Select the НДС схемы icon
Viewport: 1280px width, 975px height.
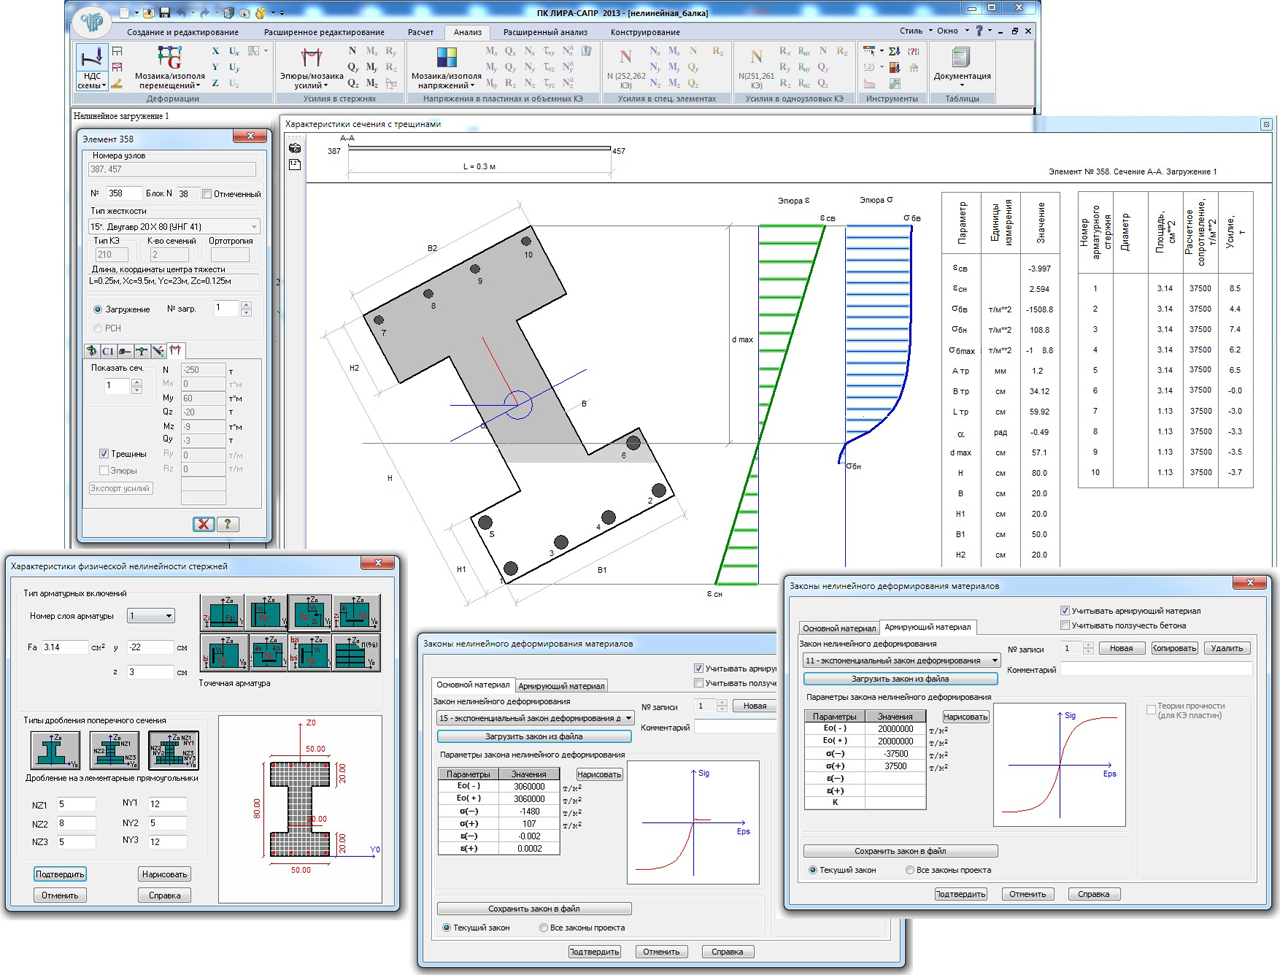point(91,58)
